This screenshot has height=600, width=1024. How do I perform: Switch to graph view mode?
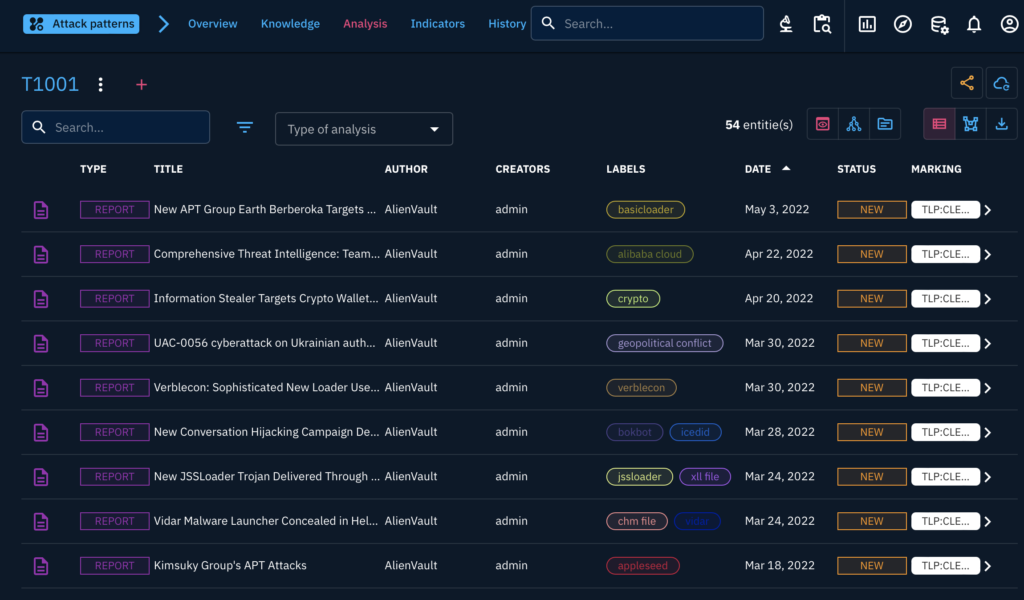click(970, 124)
